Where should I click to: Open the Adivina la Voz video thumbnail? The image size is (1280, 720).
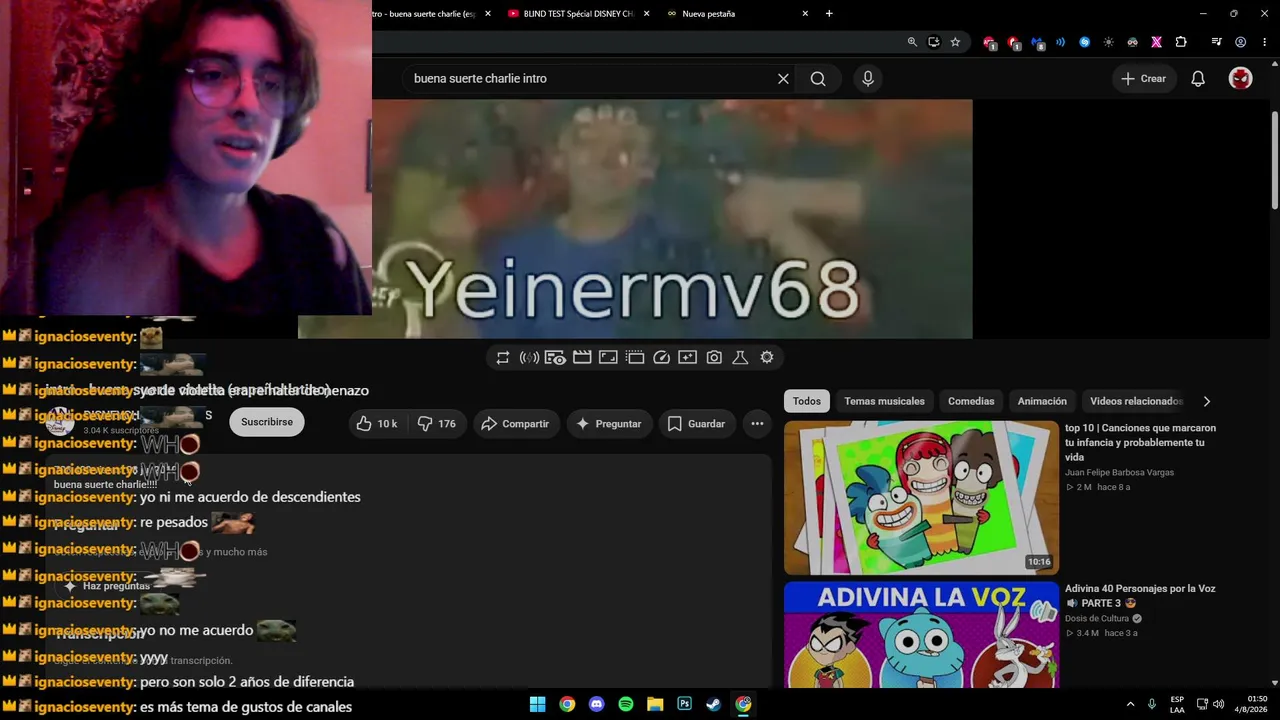pos(921,634)
